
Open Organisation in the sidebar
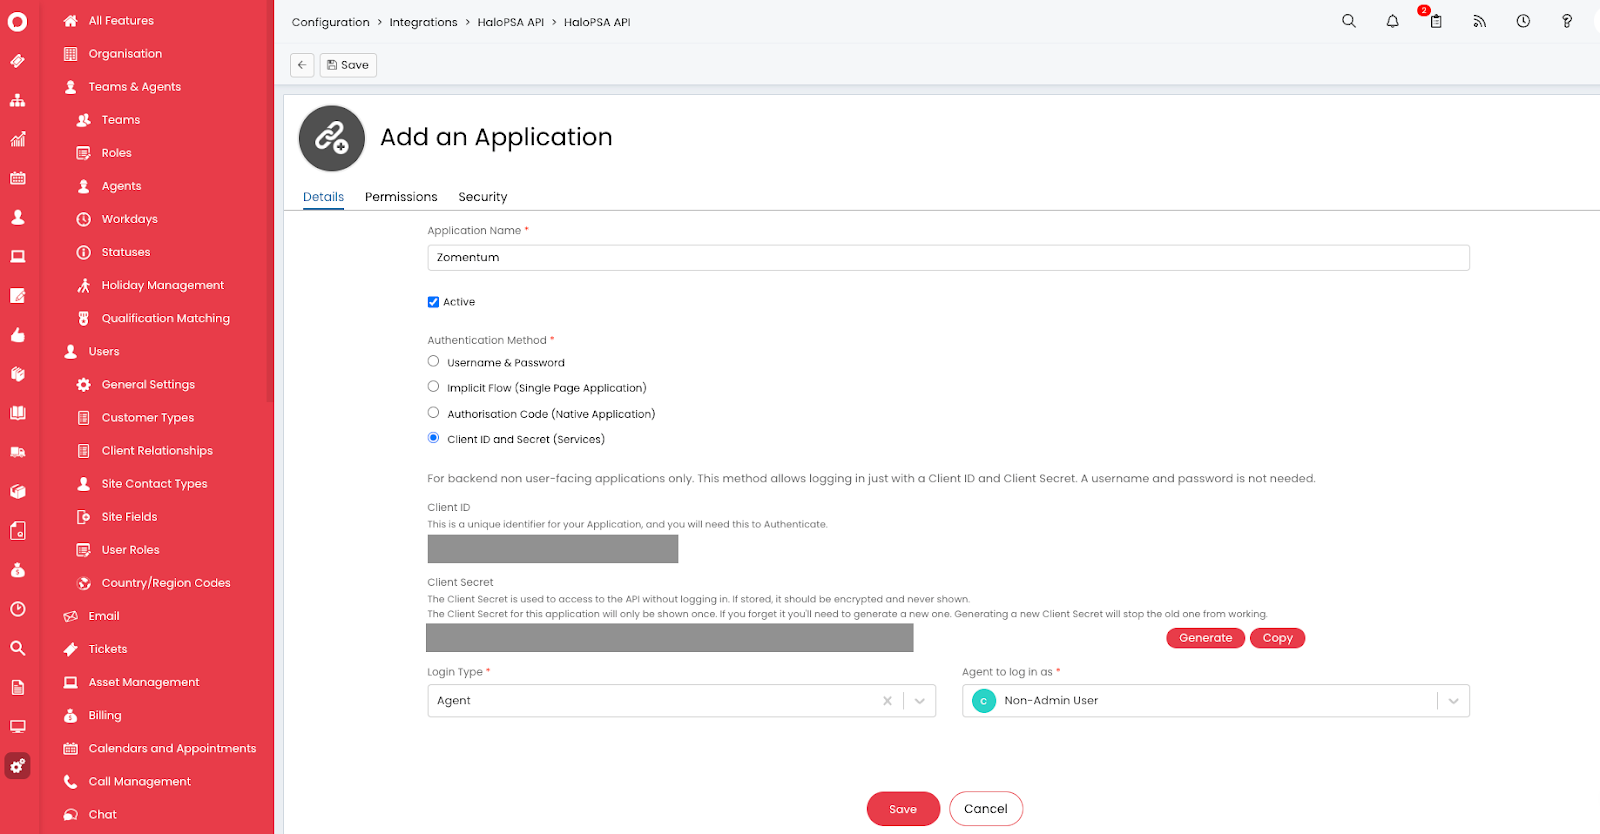125,54
